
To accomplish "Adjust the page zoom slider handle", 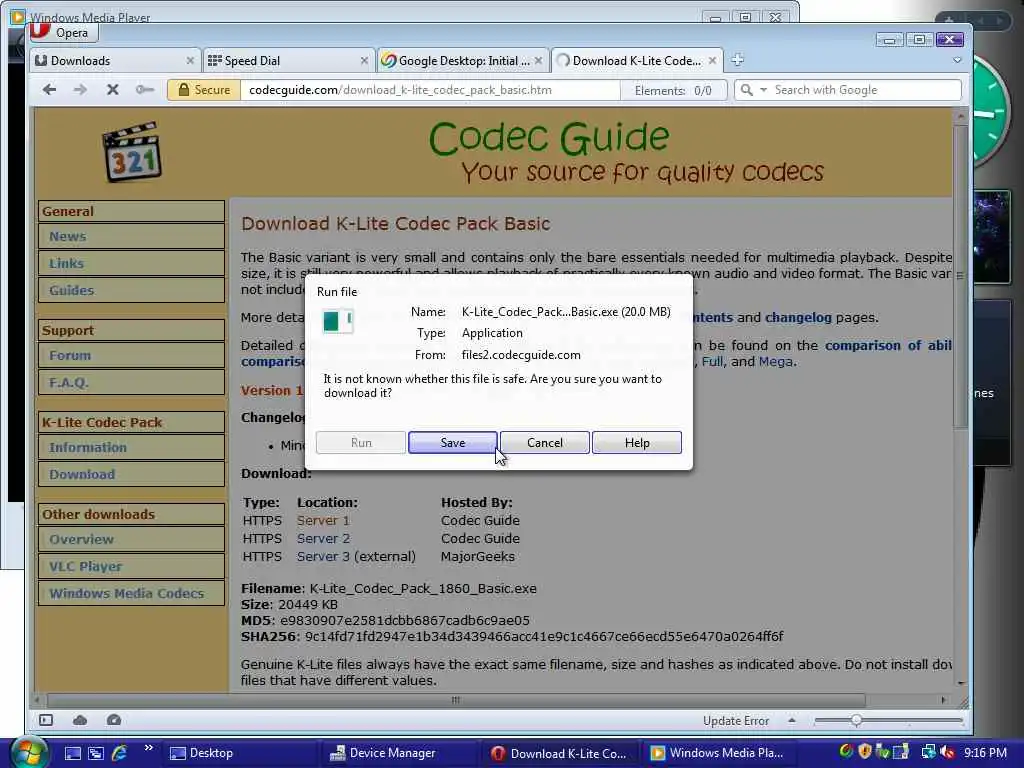I will (856, 720).
